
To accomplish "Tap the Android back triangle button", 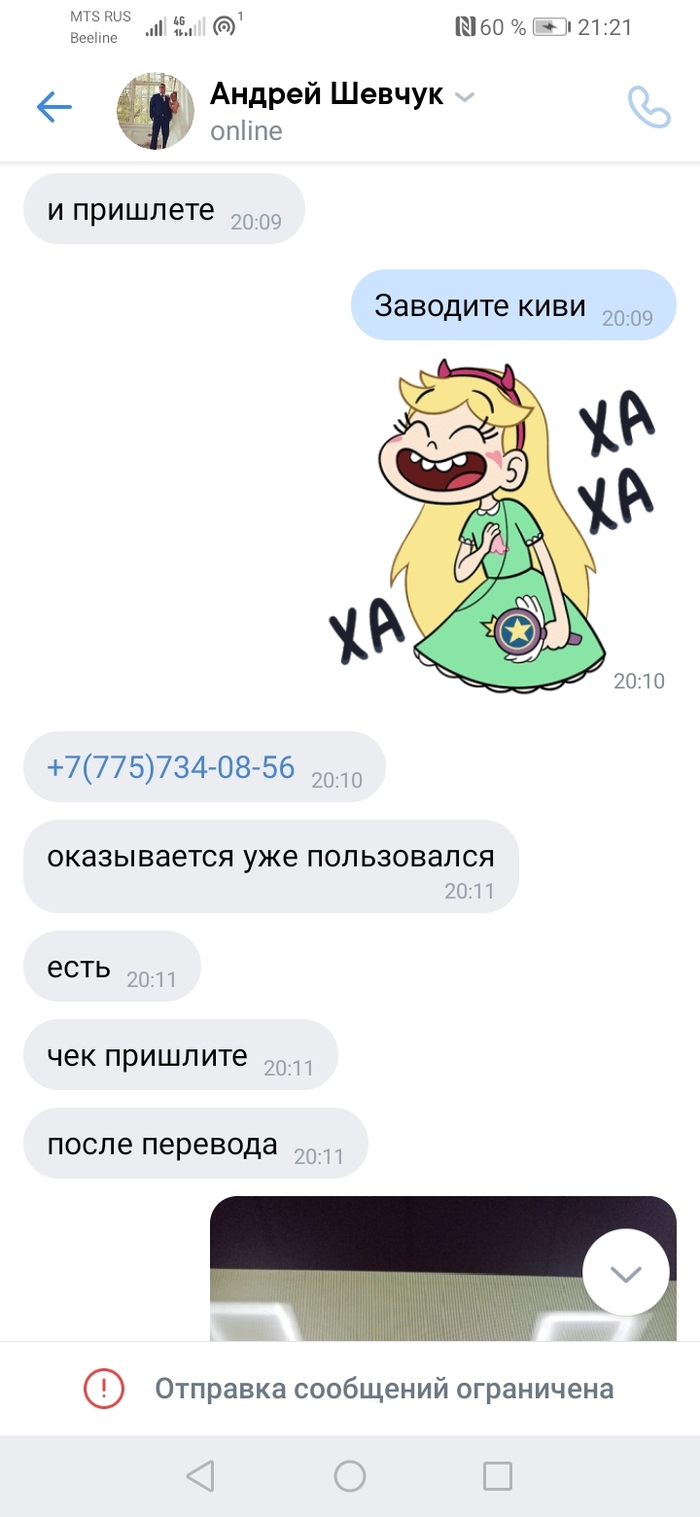I will pos(200,1475).
